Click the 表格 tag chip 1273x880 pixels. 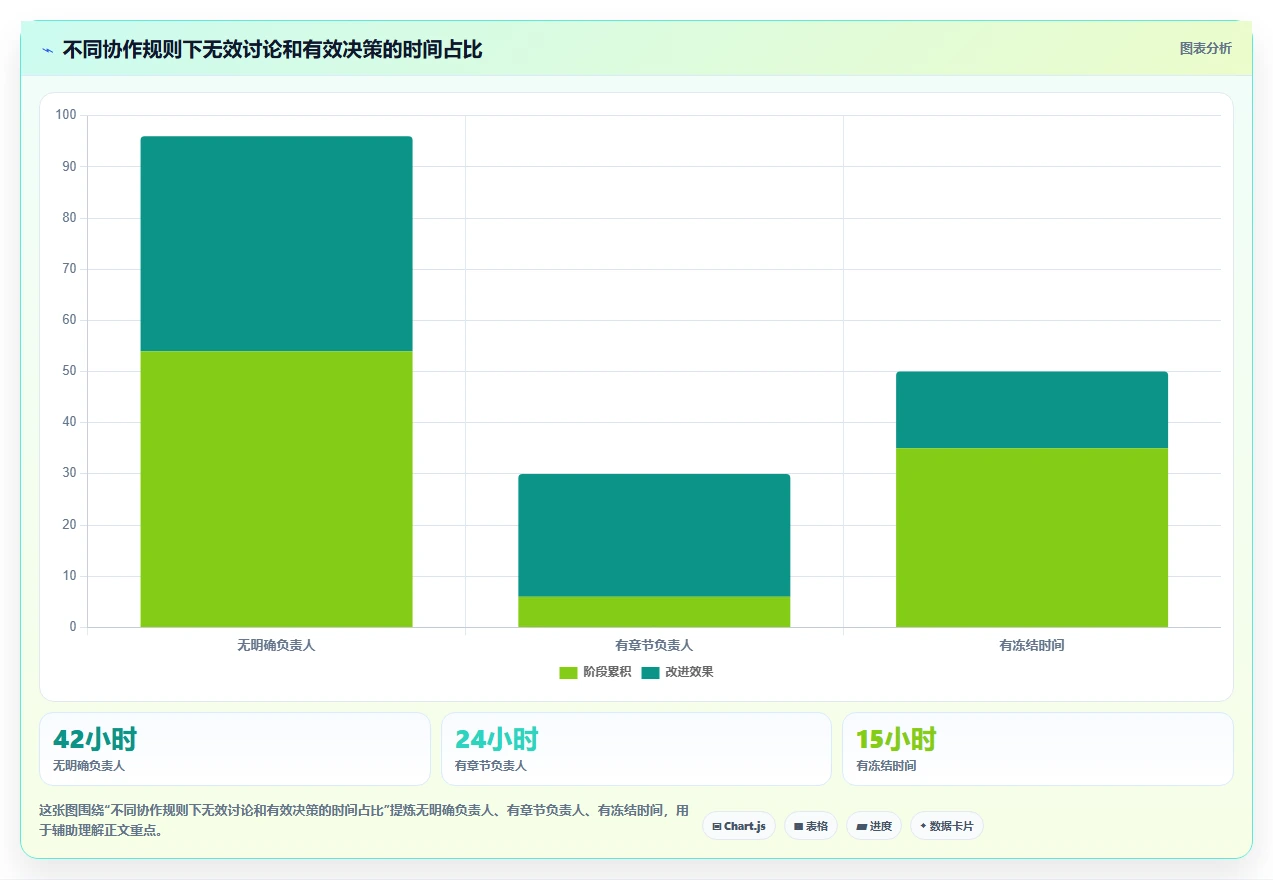tap(811, 826)
